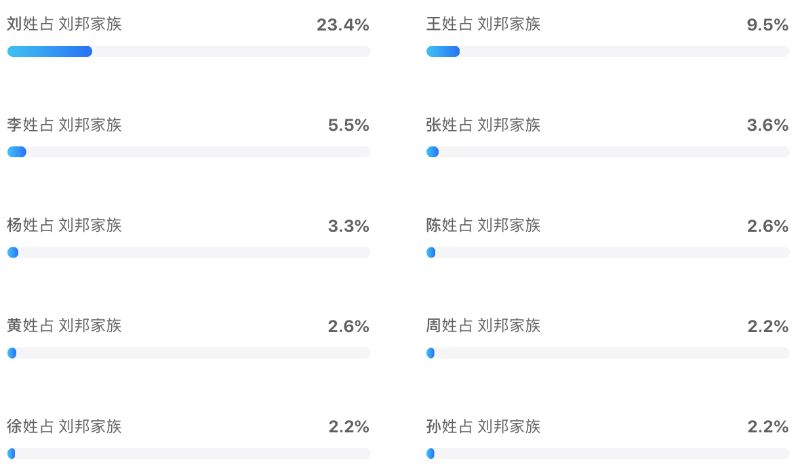Click the 陈姓占 刘邦家族 progress bar

608,253
